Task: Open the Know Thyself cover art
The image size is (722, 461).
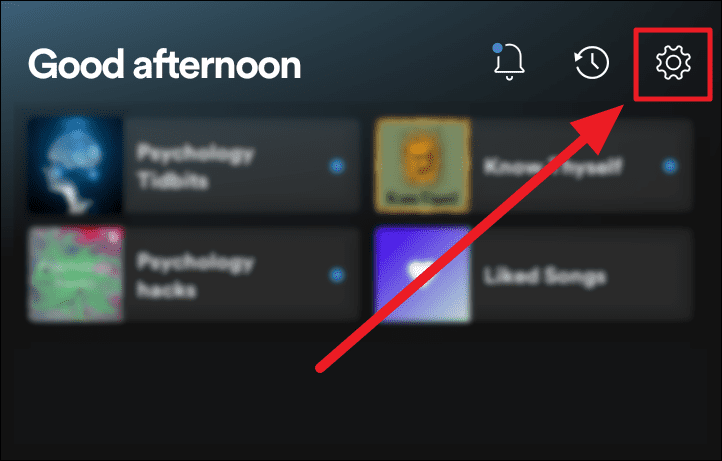Action: [x=423, y=166]
